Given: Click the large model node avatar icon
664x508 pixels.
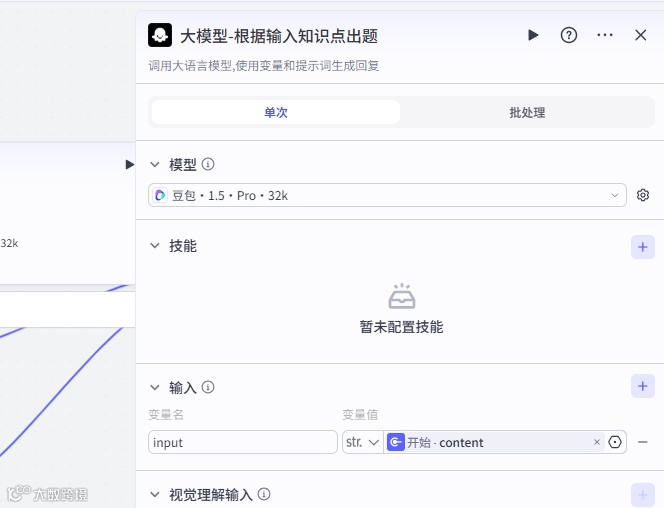Looking at the screenshot, I should (160, 35).
